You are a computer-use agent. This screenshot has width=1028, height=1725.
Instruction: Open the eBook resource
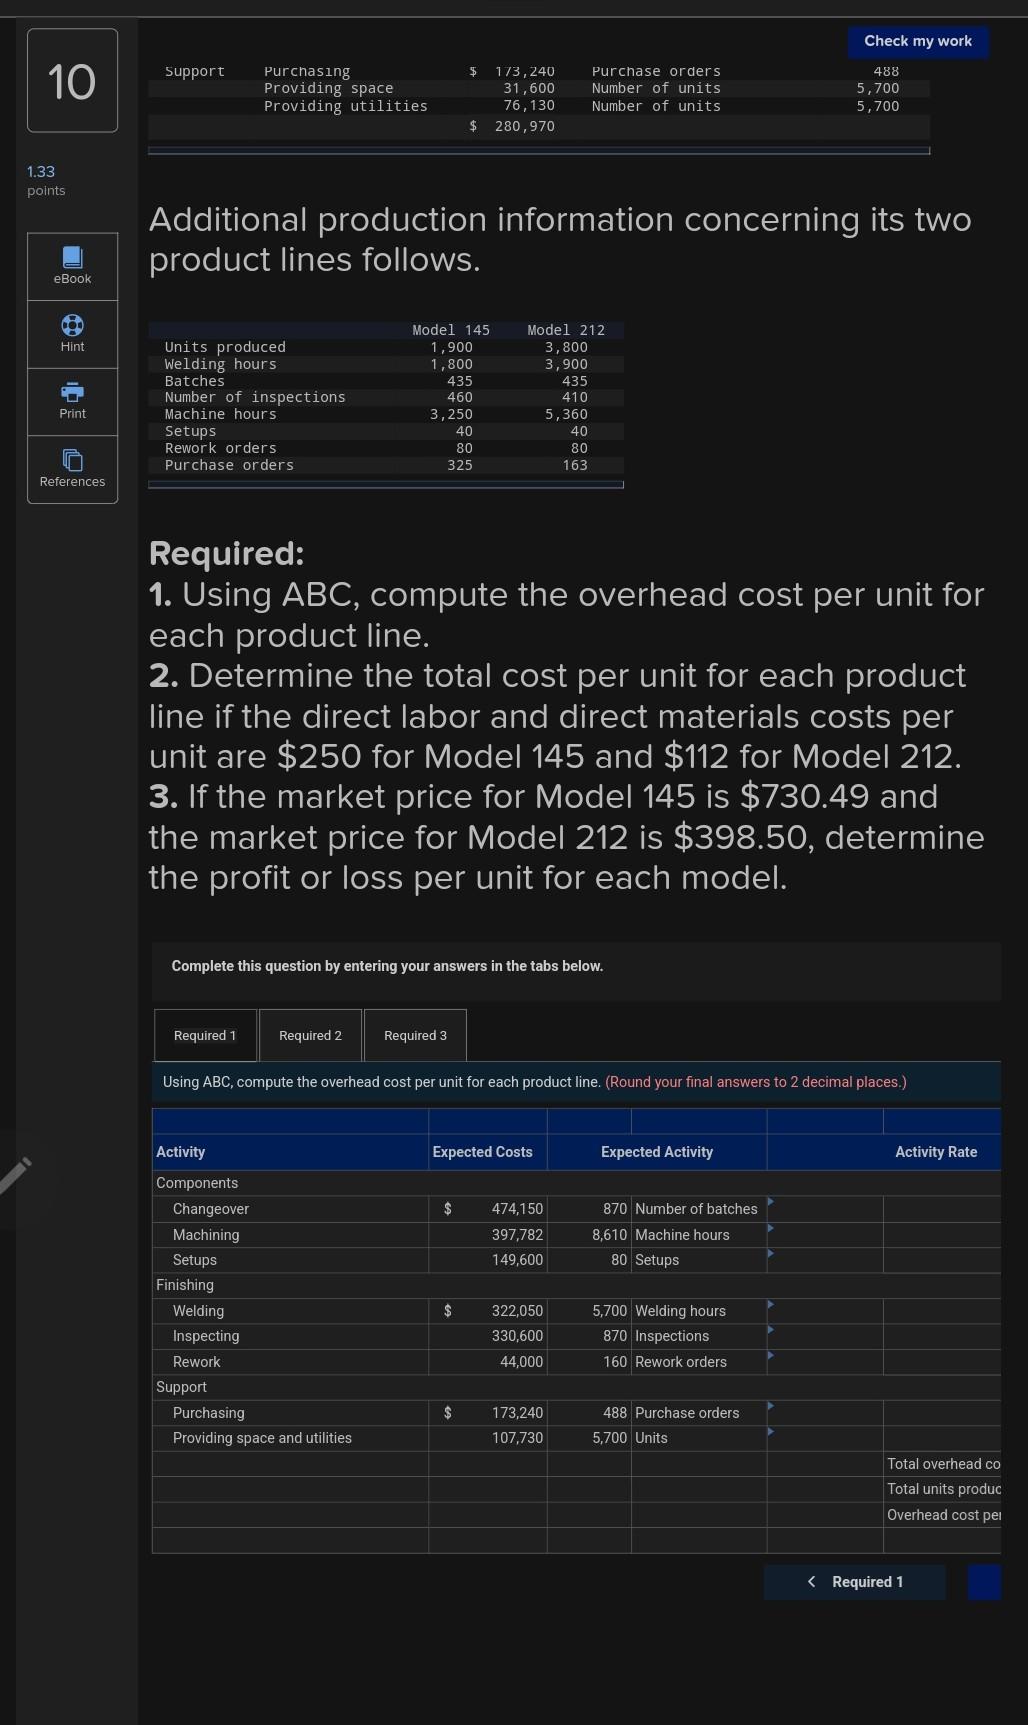coord(72,266)
